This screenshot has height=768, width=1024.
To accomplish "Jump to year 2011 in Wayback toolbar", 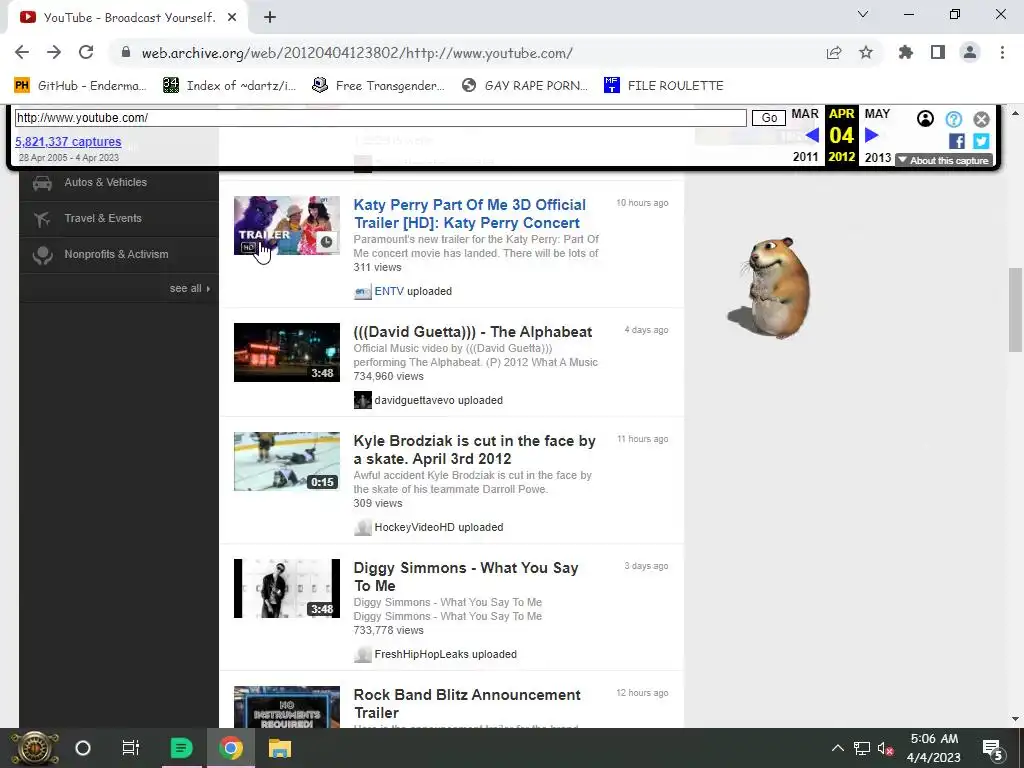I will point(805,157).
